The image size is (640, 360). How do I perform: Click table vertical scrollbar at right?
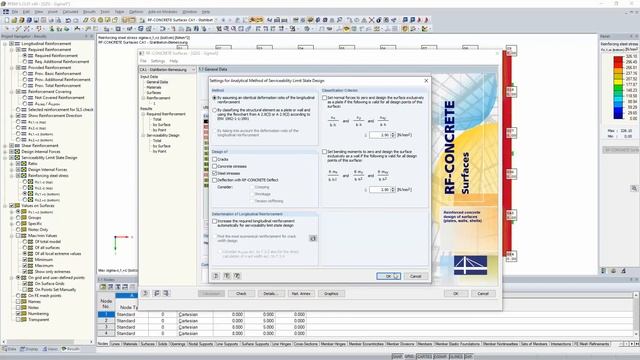[636, 315]
